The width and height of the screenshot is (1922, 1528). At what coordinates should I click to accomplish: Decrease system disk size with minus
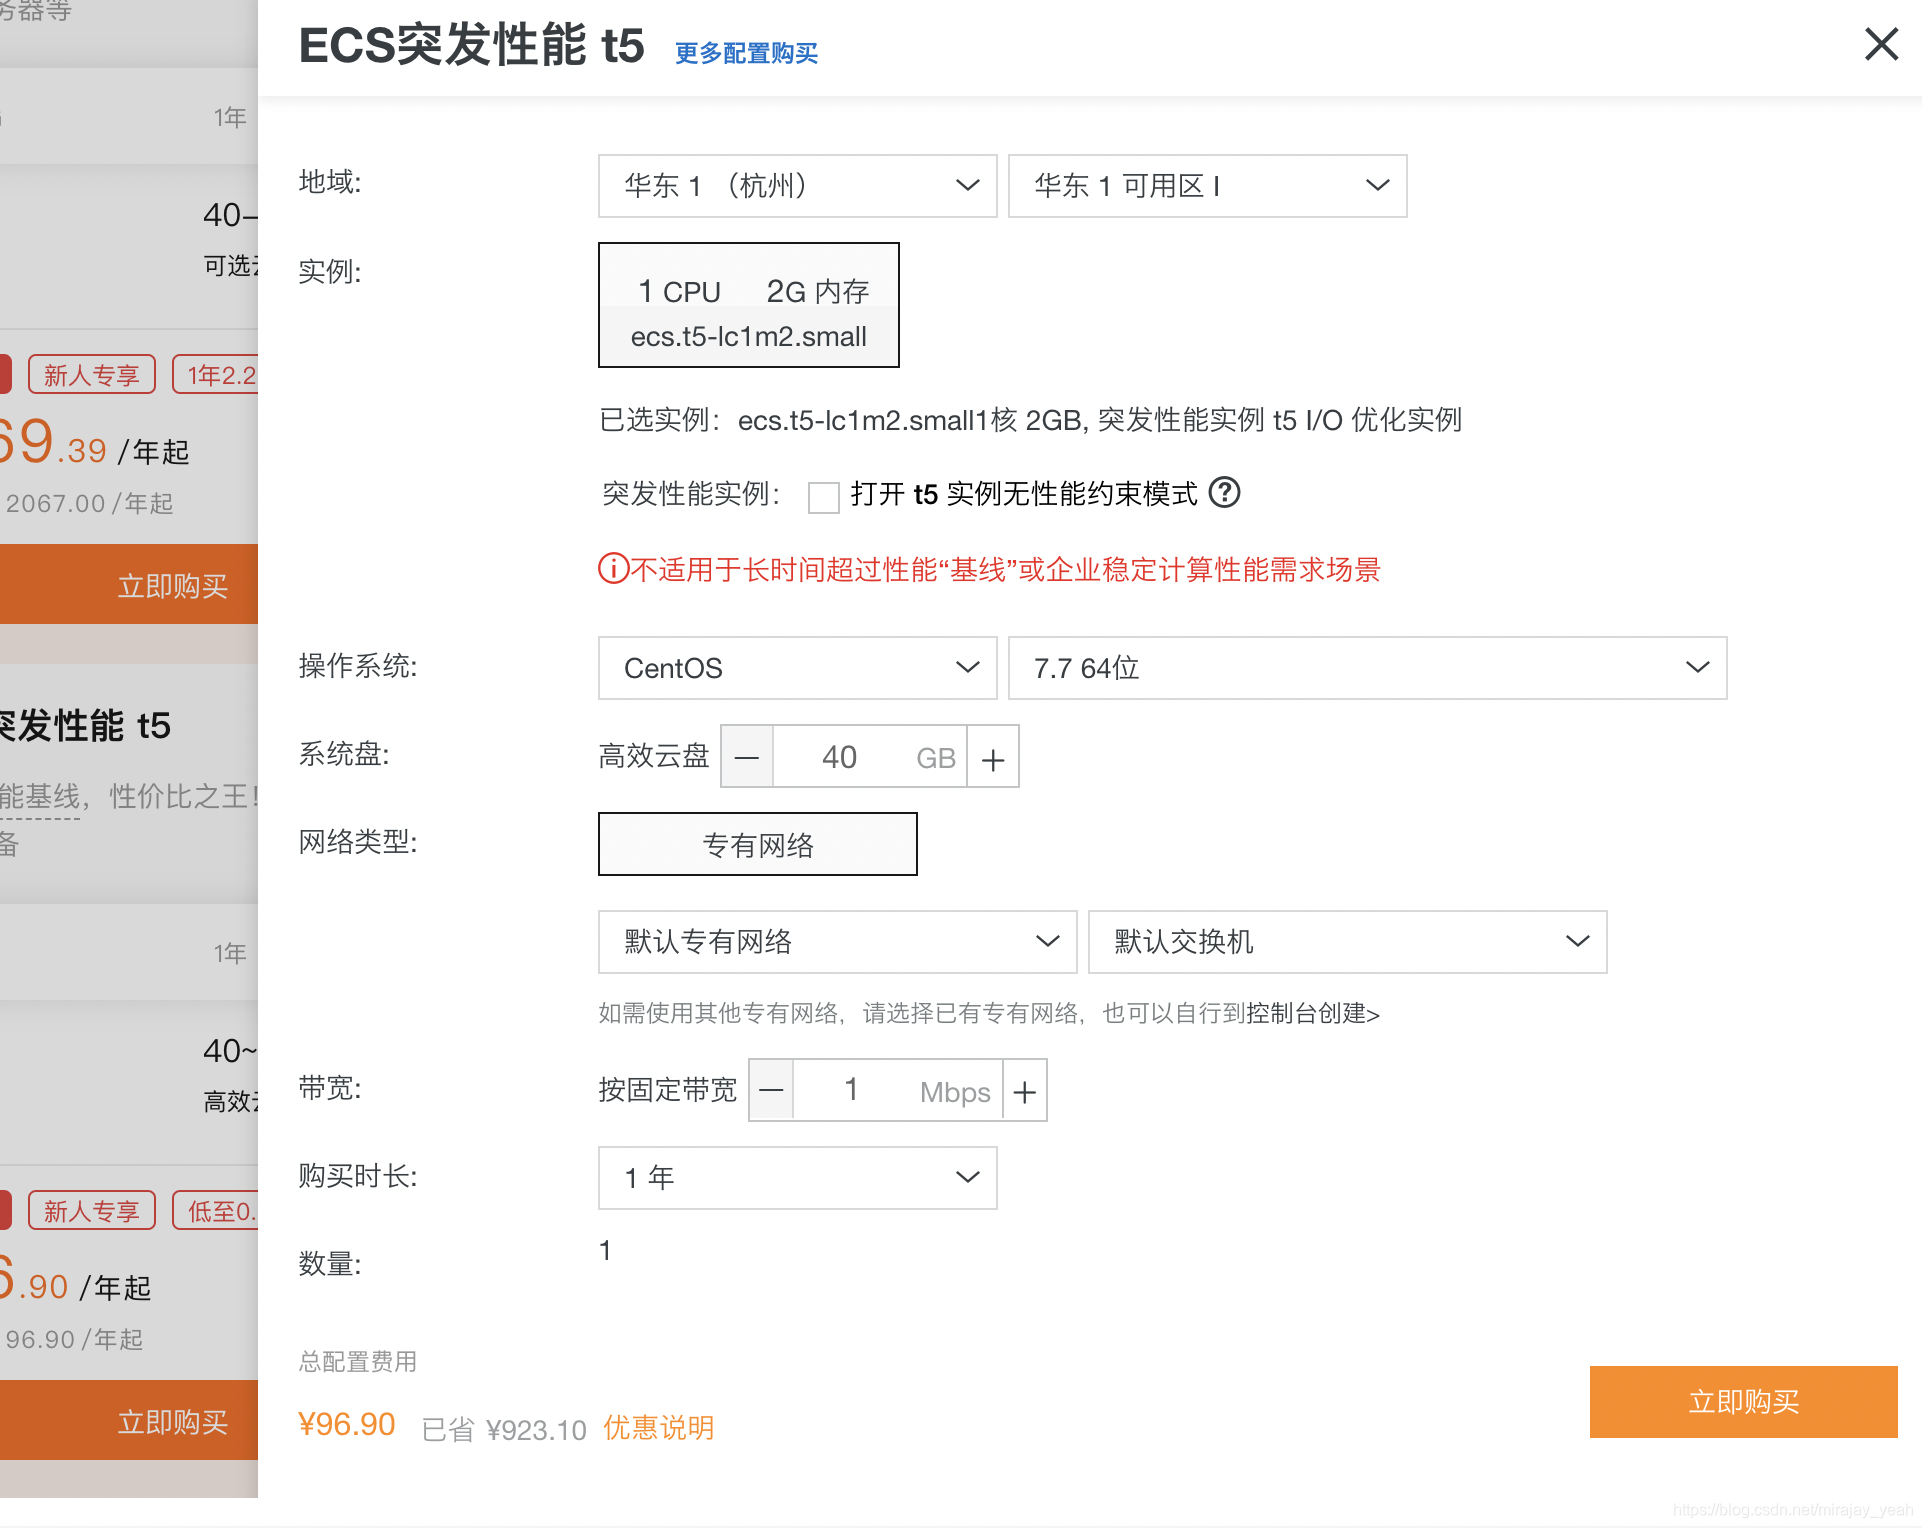click(746, 757)
